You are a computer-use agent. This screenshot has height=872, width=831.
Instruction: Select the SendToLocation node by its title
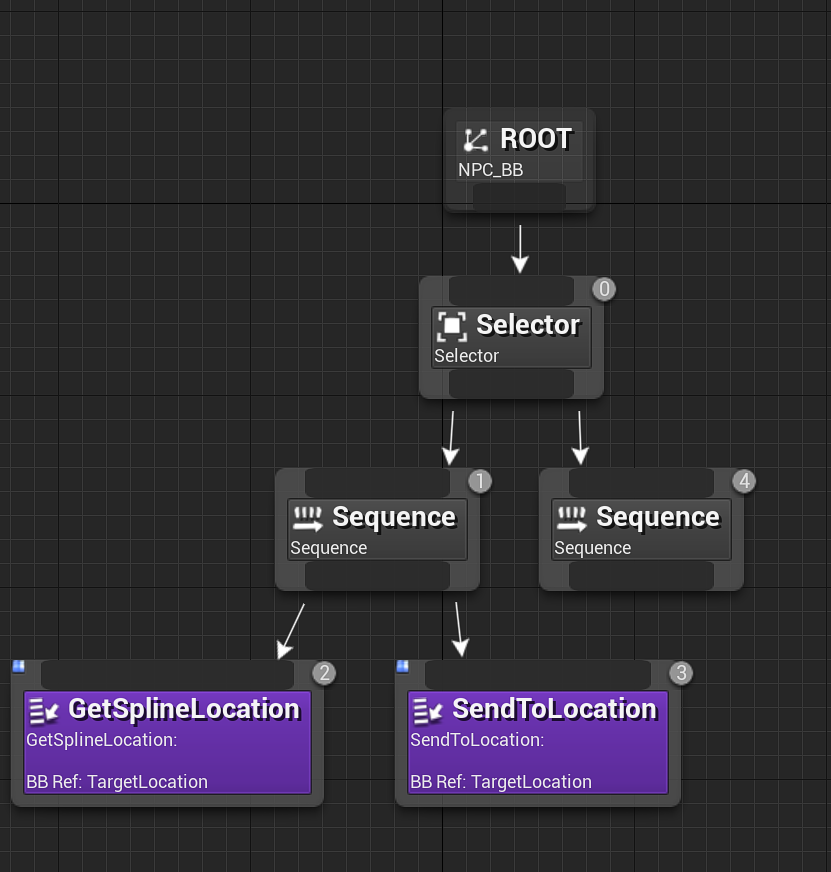tap(554, 709)
